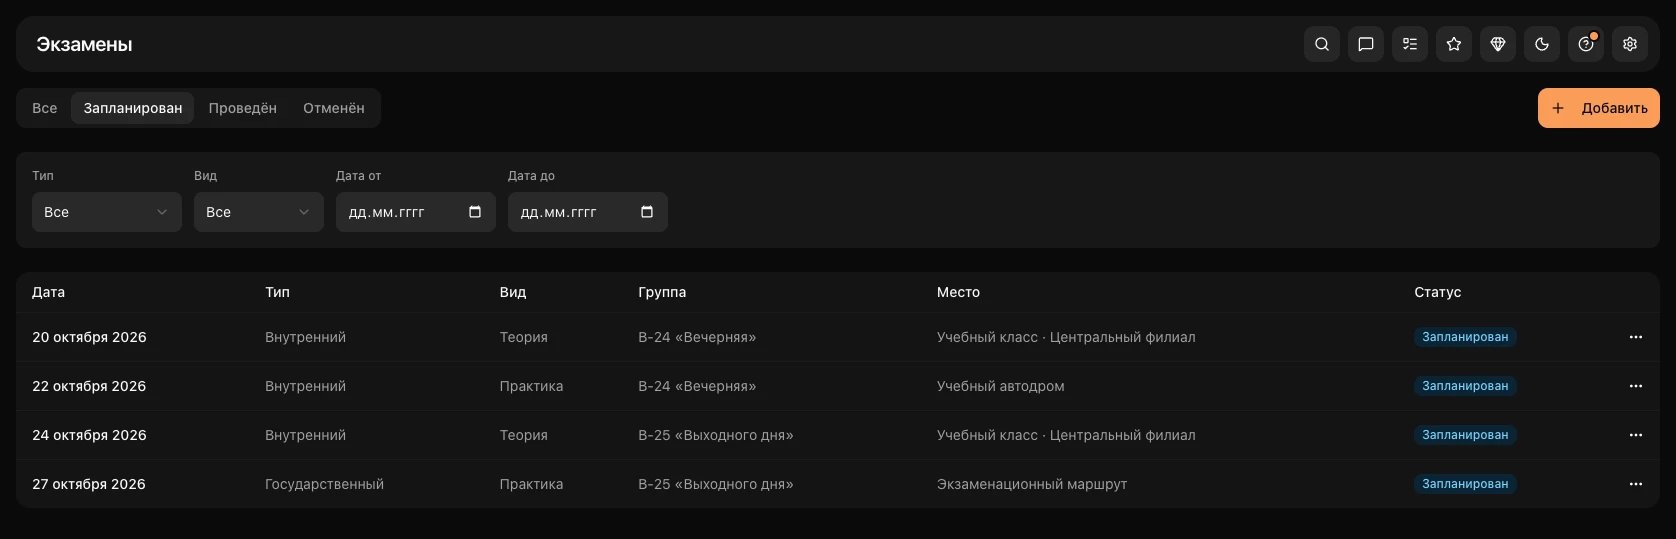Open the help icon with notification dot

(1586, 44)
